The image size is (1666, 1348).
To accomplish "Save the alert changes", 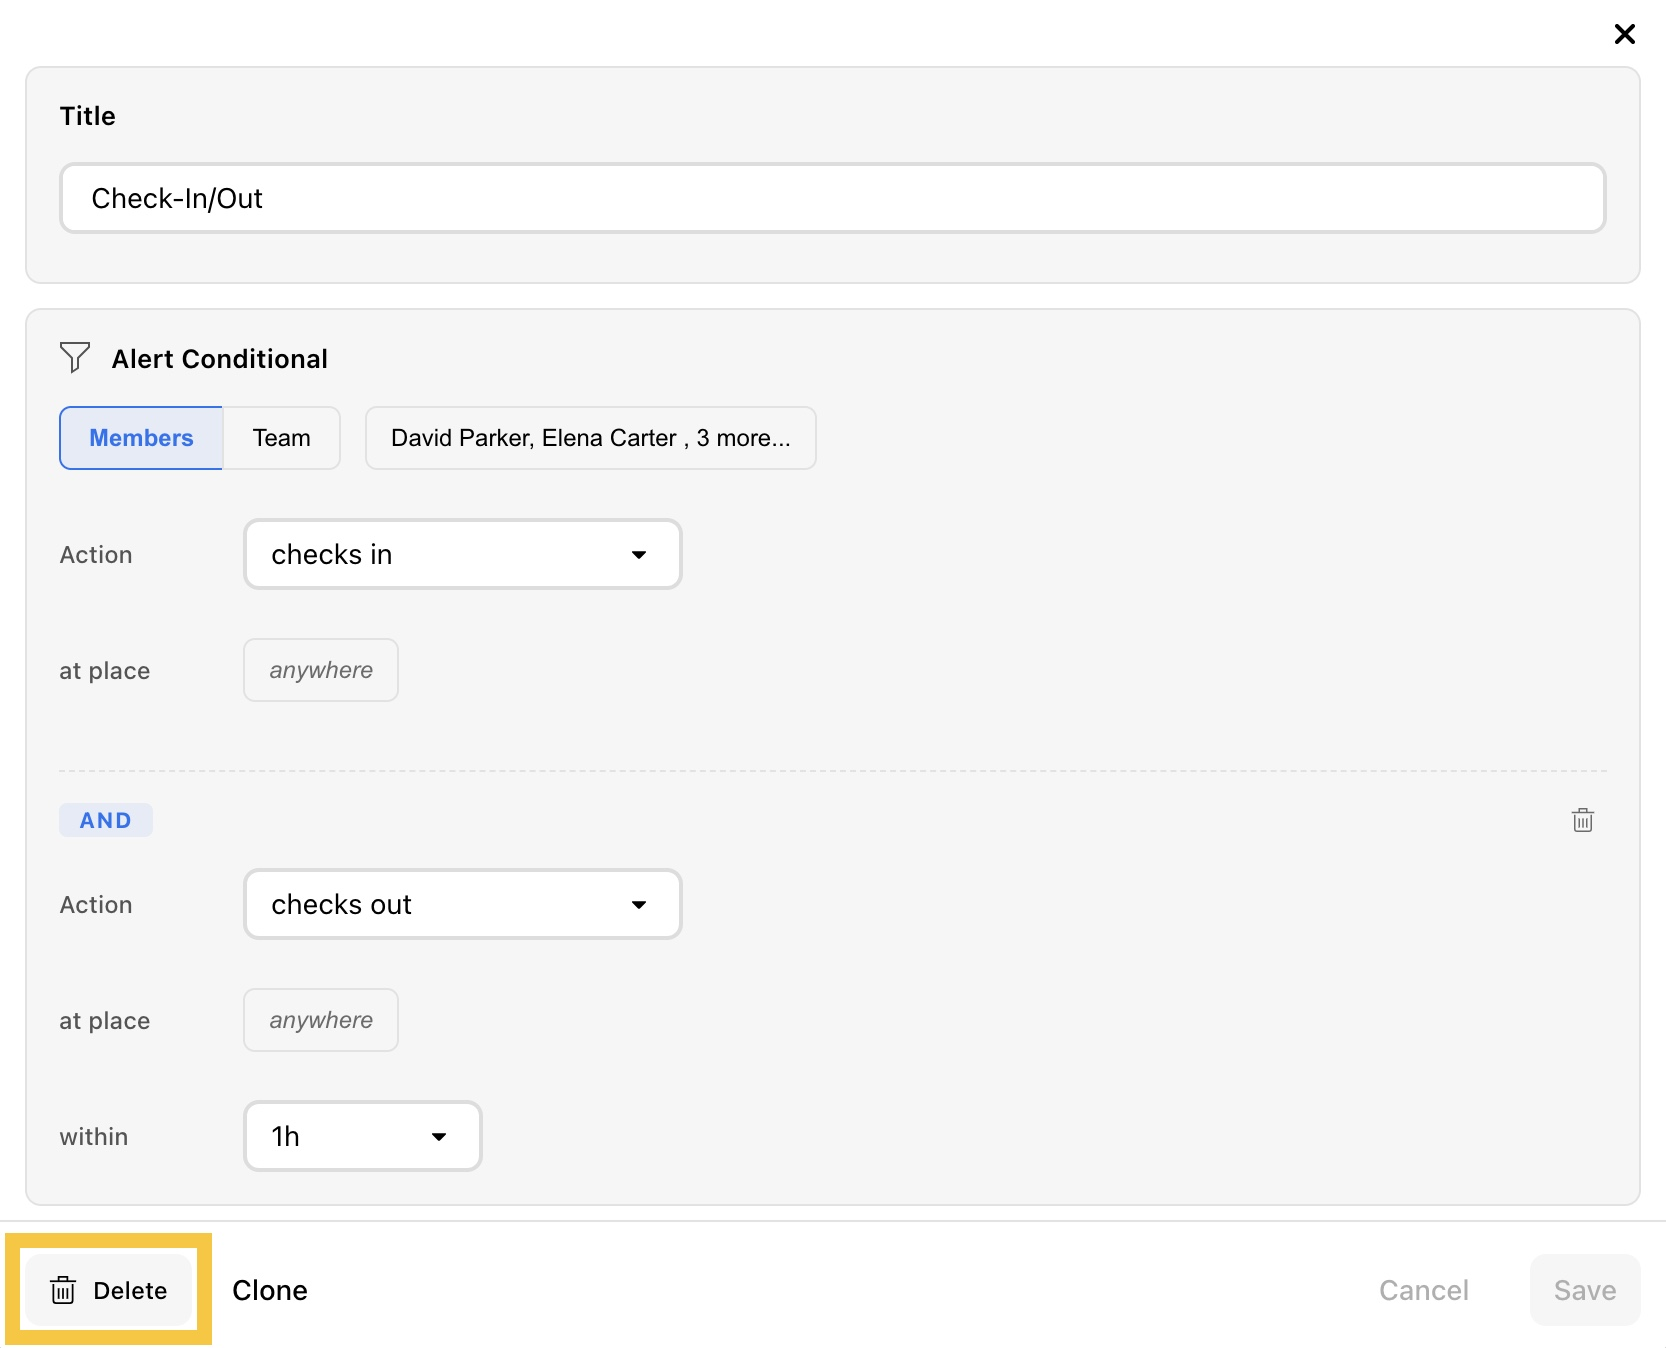I will tap(1585, 1290).
